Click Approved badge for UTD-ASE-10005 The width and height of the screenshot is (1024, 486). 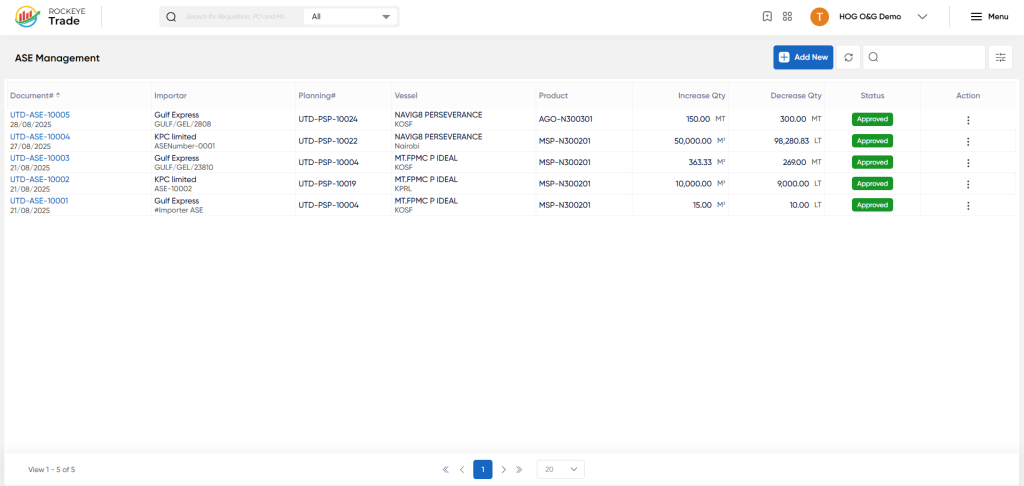pos(872,120)
